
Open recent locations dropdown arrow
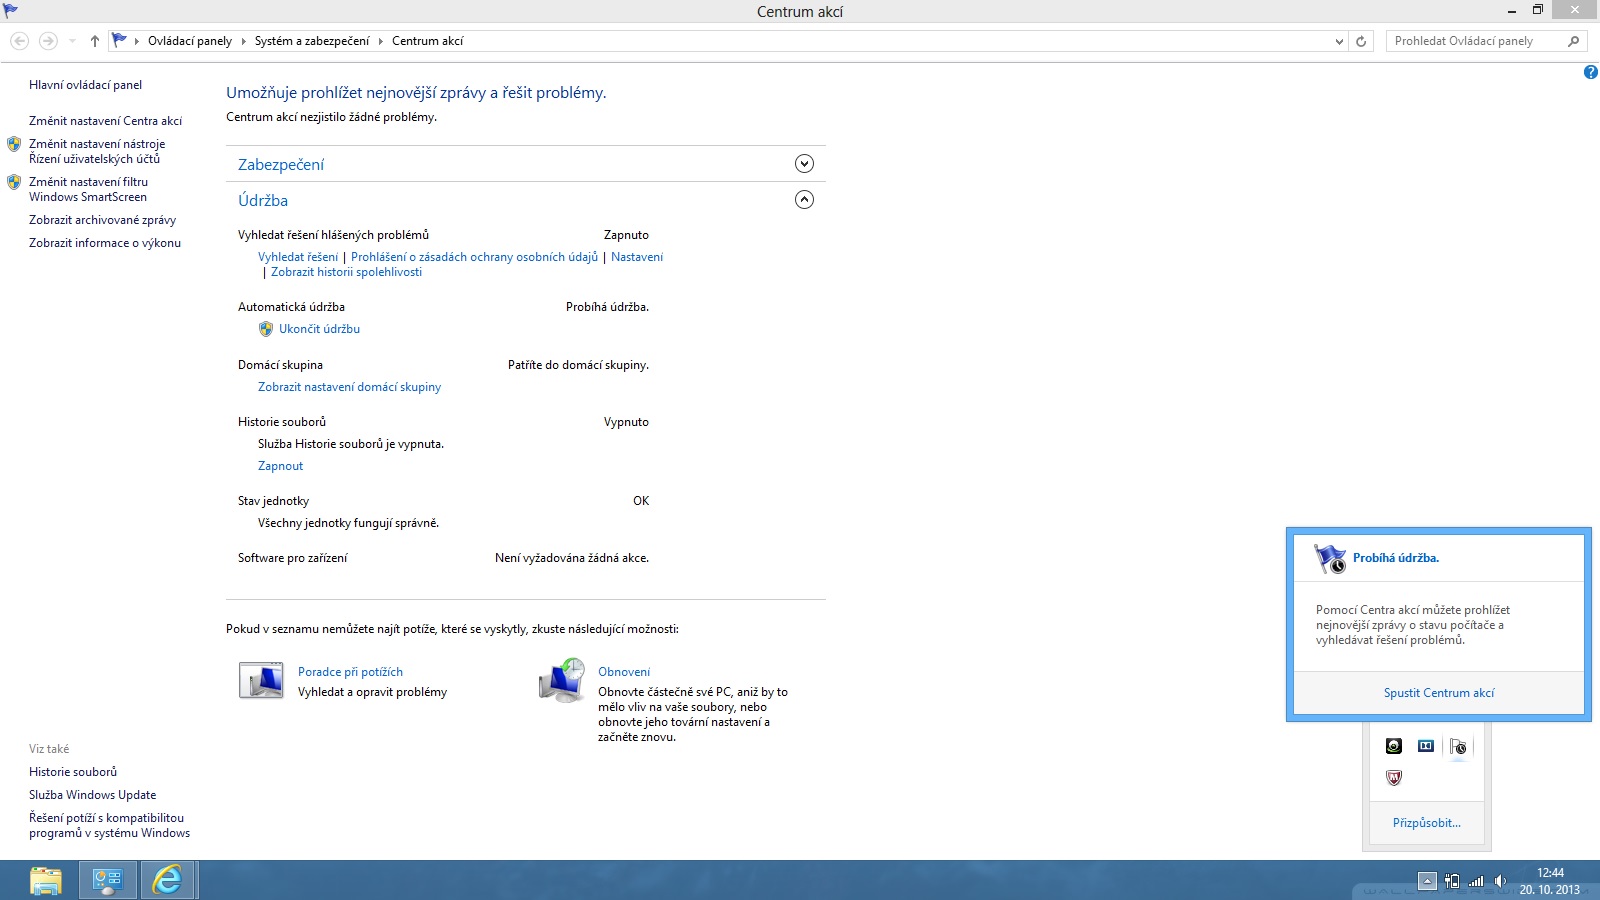72,41
